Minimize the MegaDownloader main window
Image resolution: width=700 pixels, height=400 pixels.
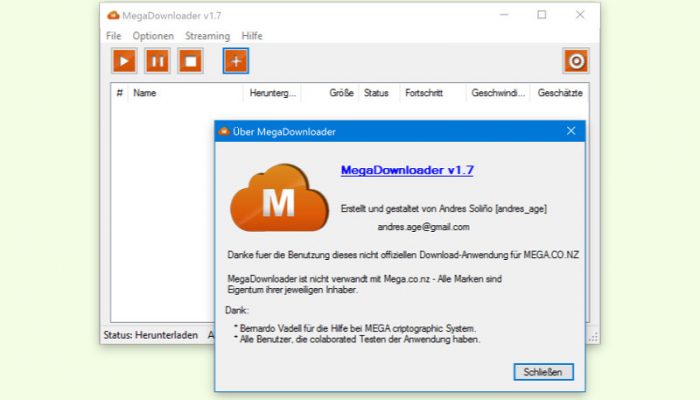coord(504,15)
